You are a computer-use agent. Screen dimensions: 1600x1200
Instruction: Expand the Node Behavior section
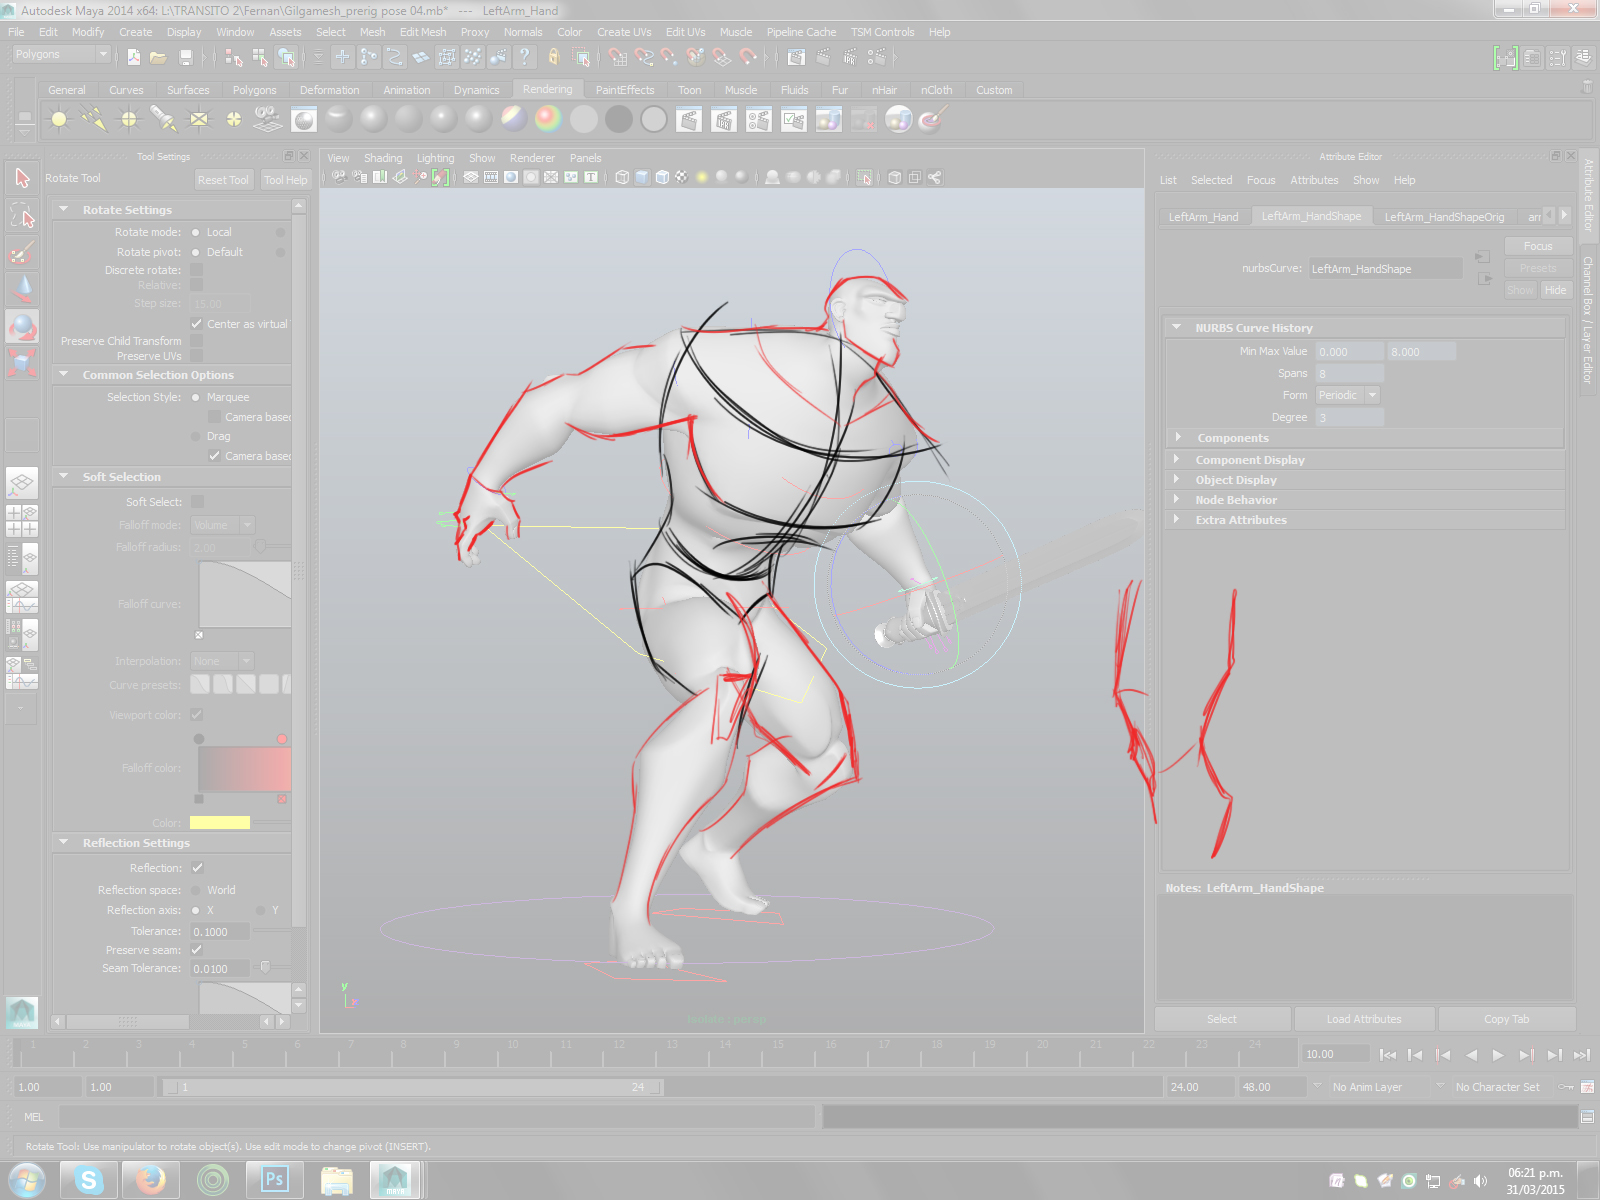tap(1177, 500)
